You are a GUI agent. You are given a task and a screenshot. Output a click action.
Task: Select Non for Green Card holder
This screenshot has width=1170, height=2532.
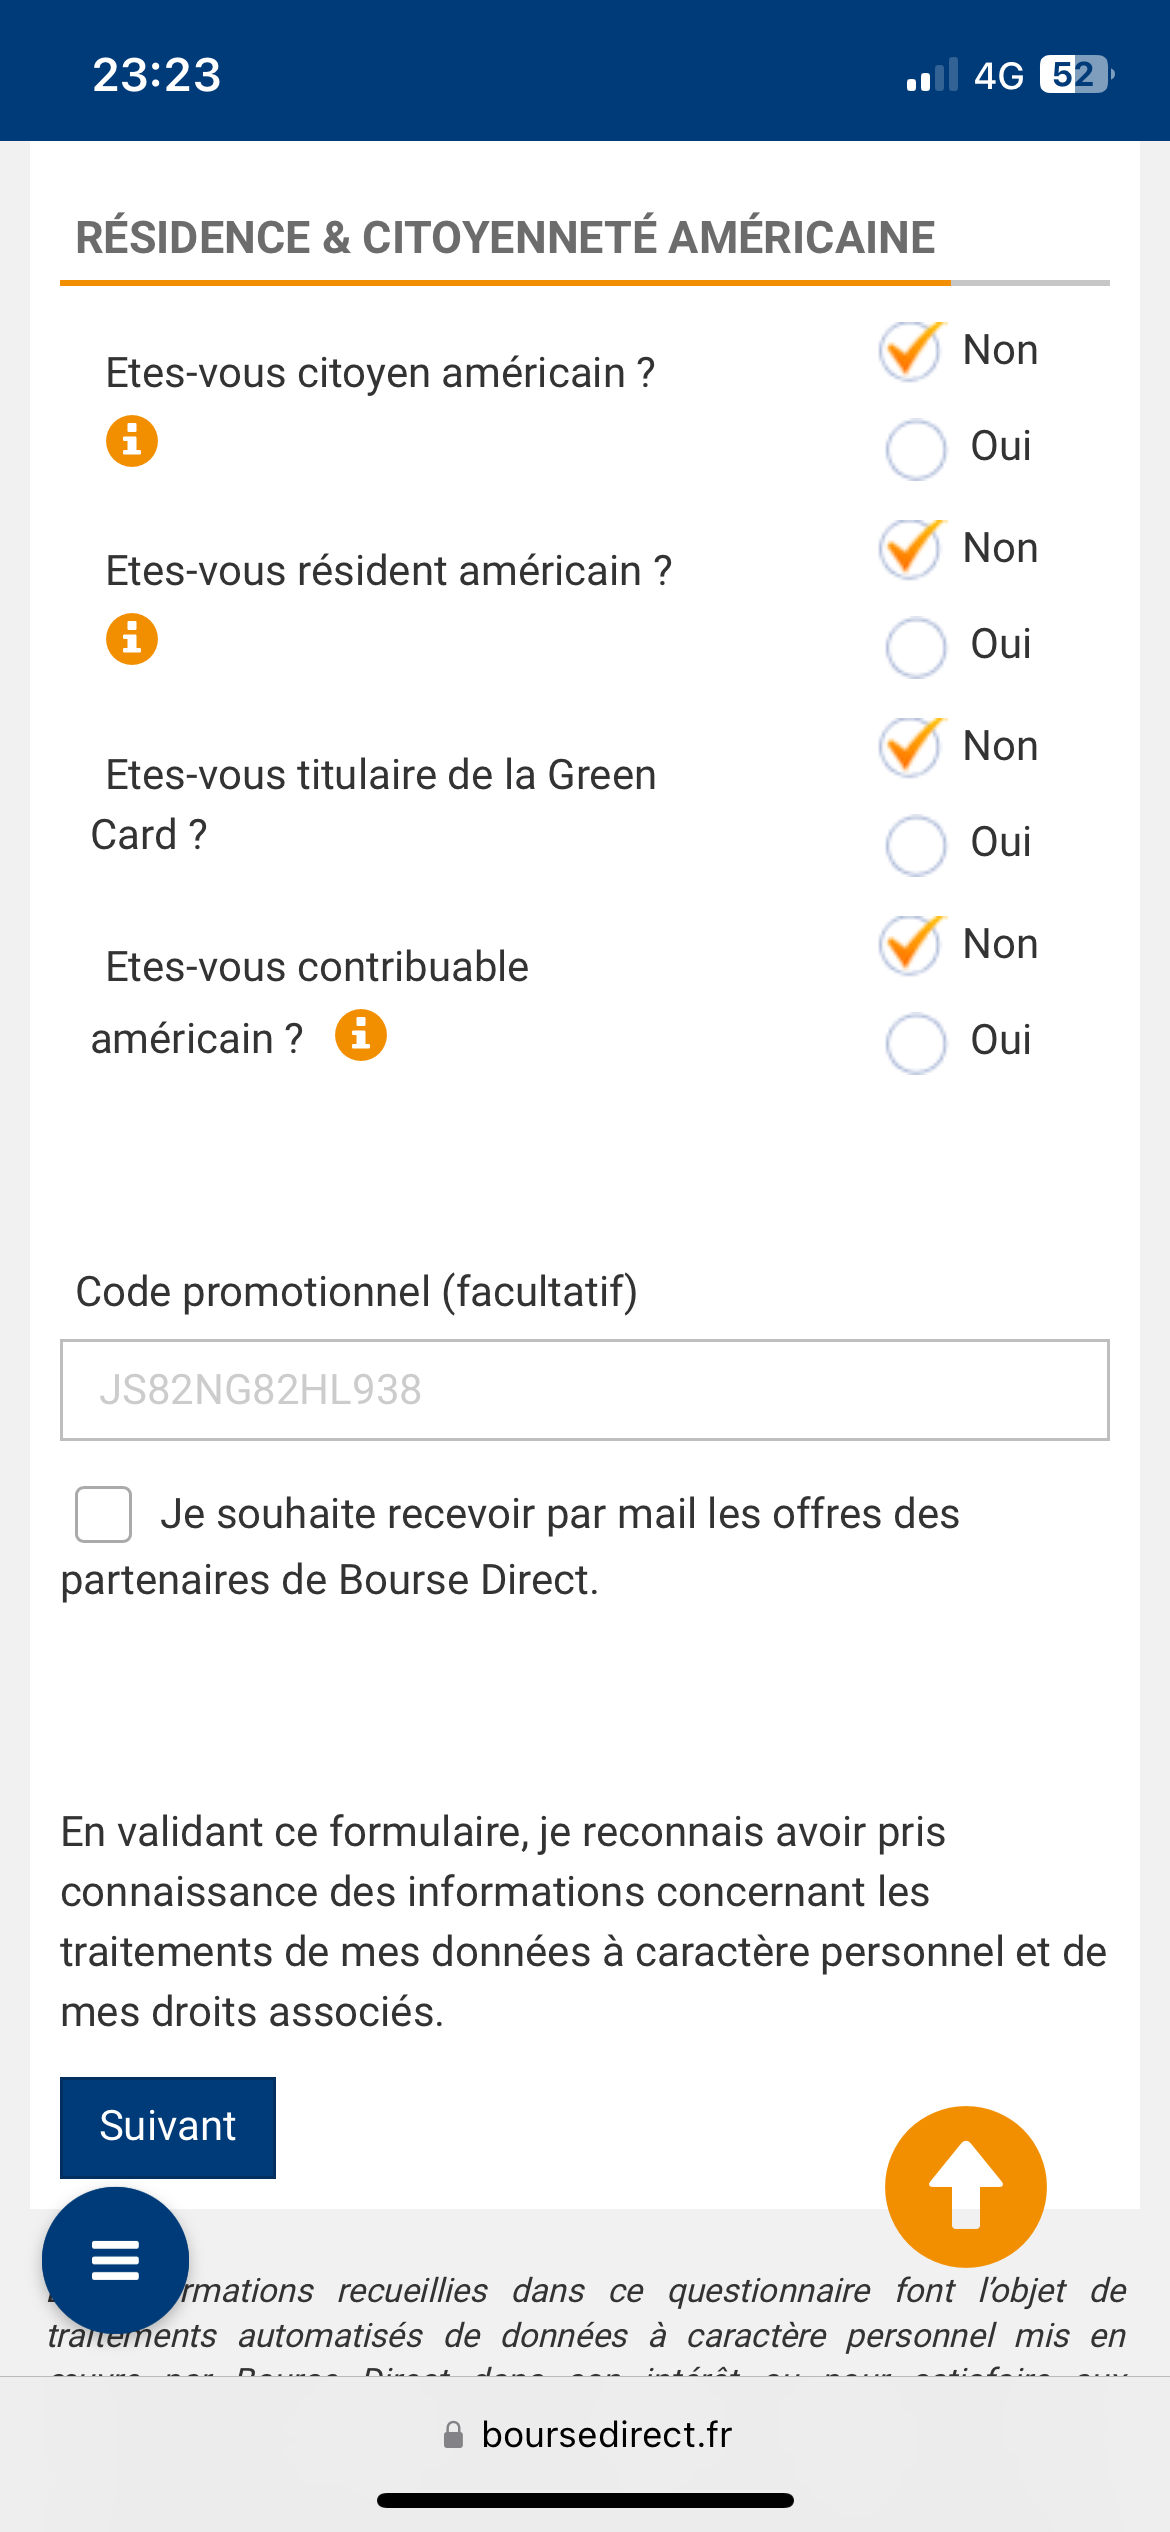(911, 748)
